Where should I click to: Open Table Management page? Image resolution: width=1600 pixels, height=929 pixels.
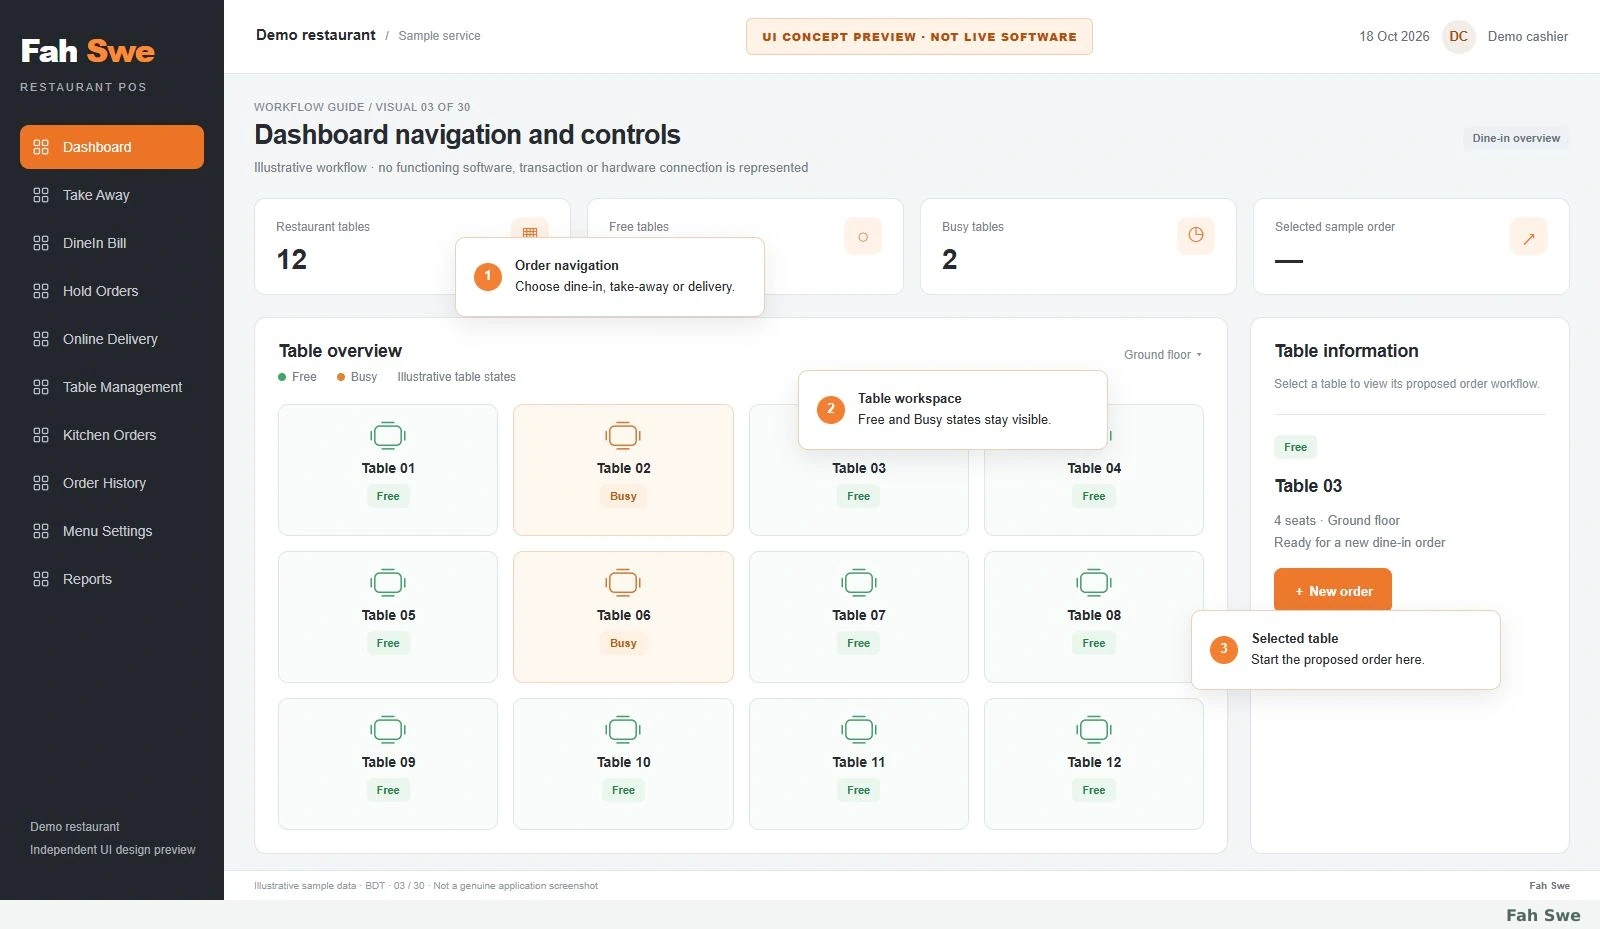[x=112, y=387]
